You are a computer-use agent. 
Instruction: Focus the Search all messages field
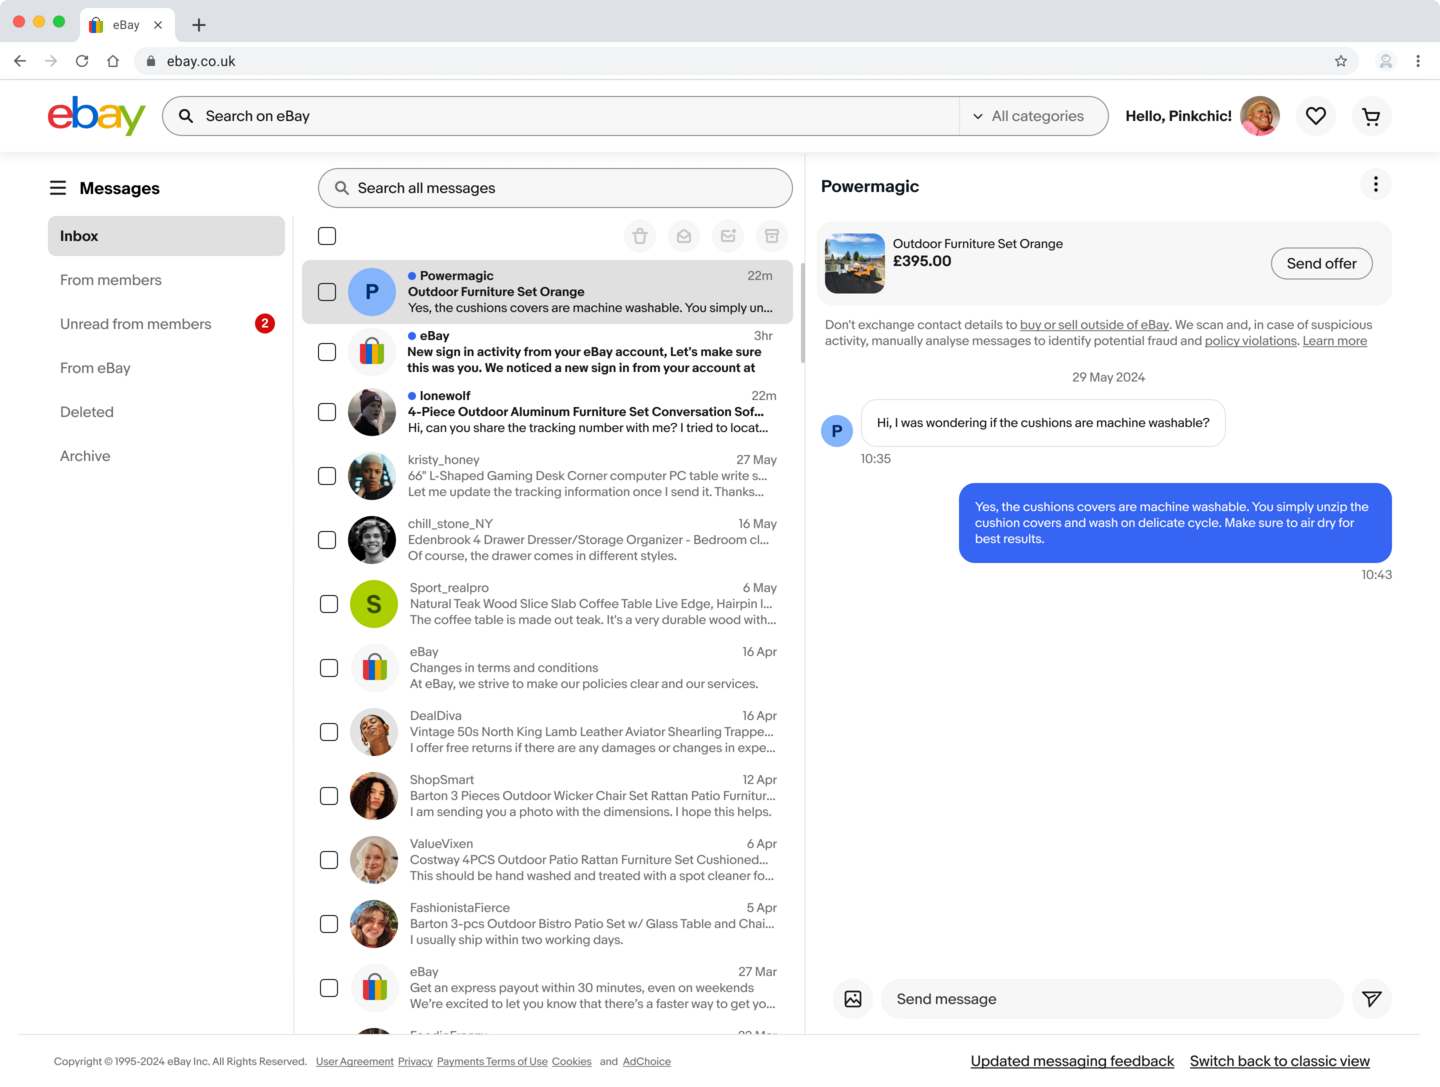pos(555,188)
